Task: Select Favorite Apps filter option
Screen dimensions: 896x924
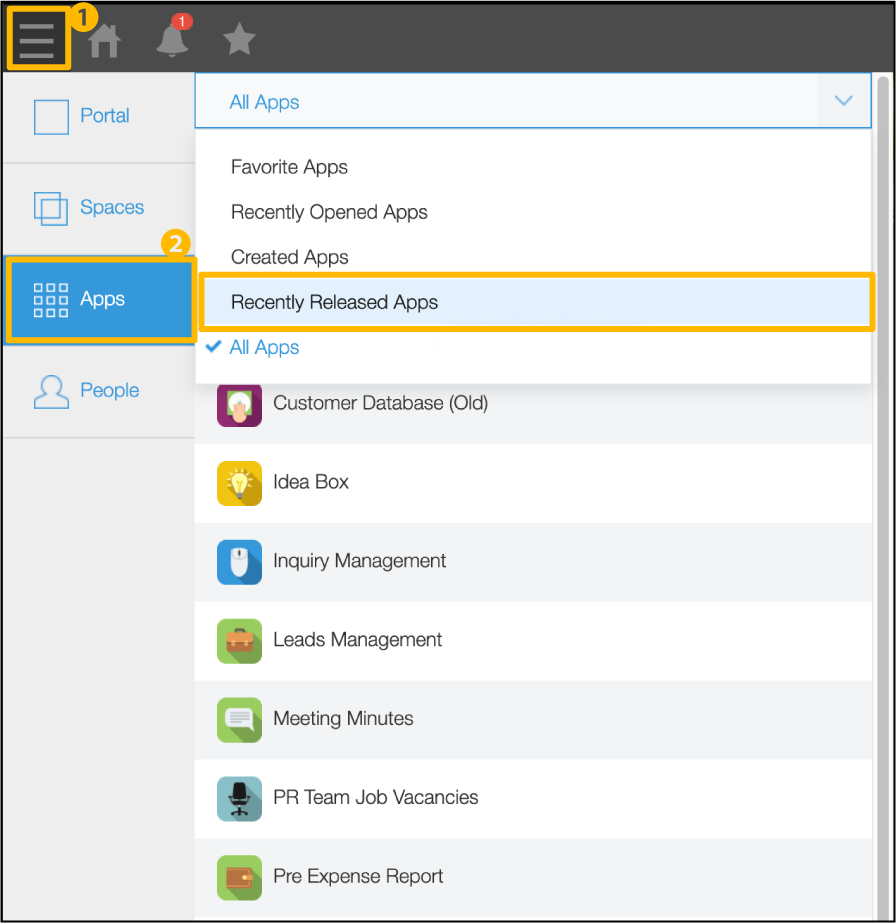Action: tap(290, 167)
